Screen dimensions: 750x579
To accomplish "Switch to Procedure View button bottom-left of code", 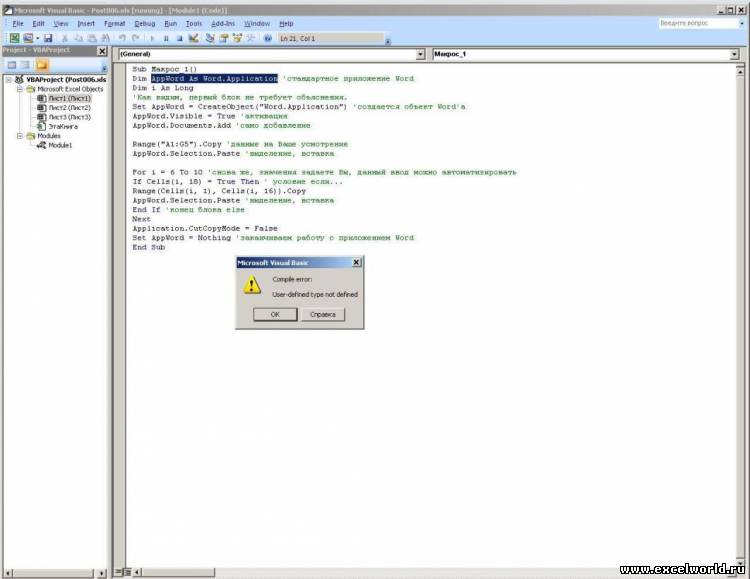I will (x=118, y=572).
